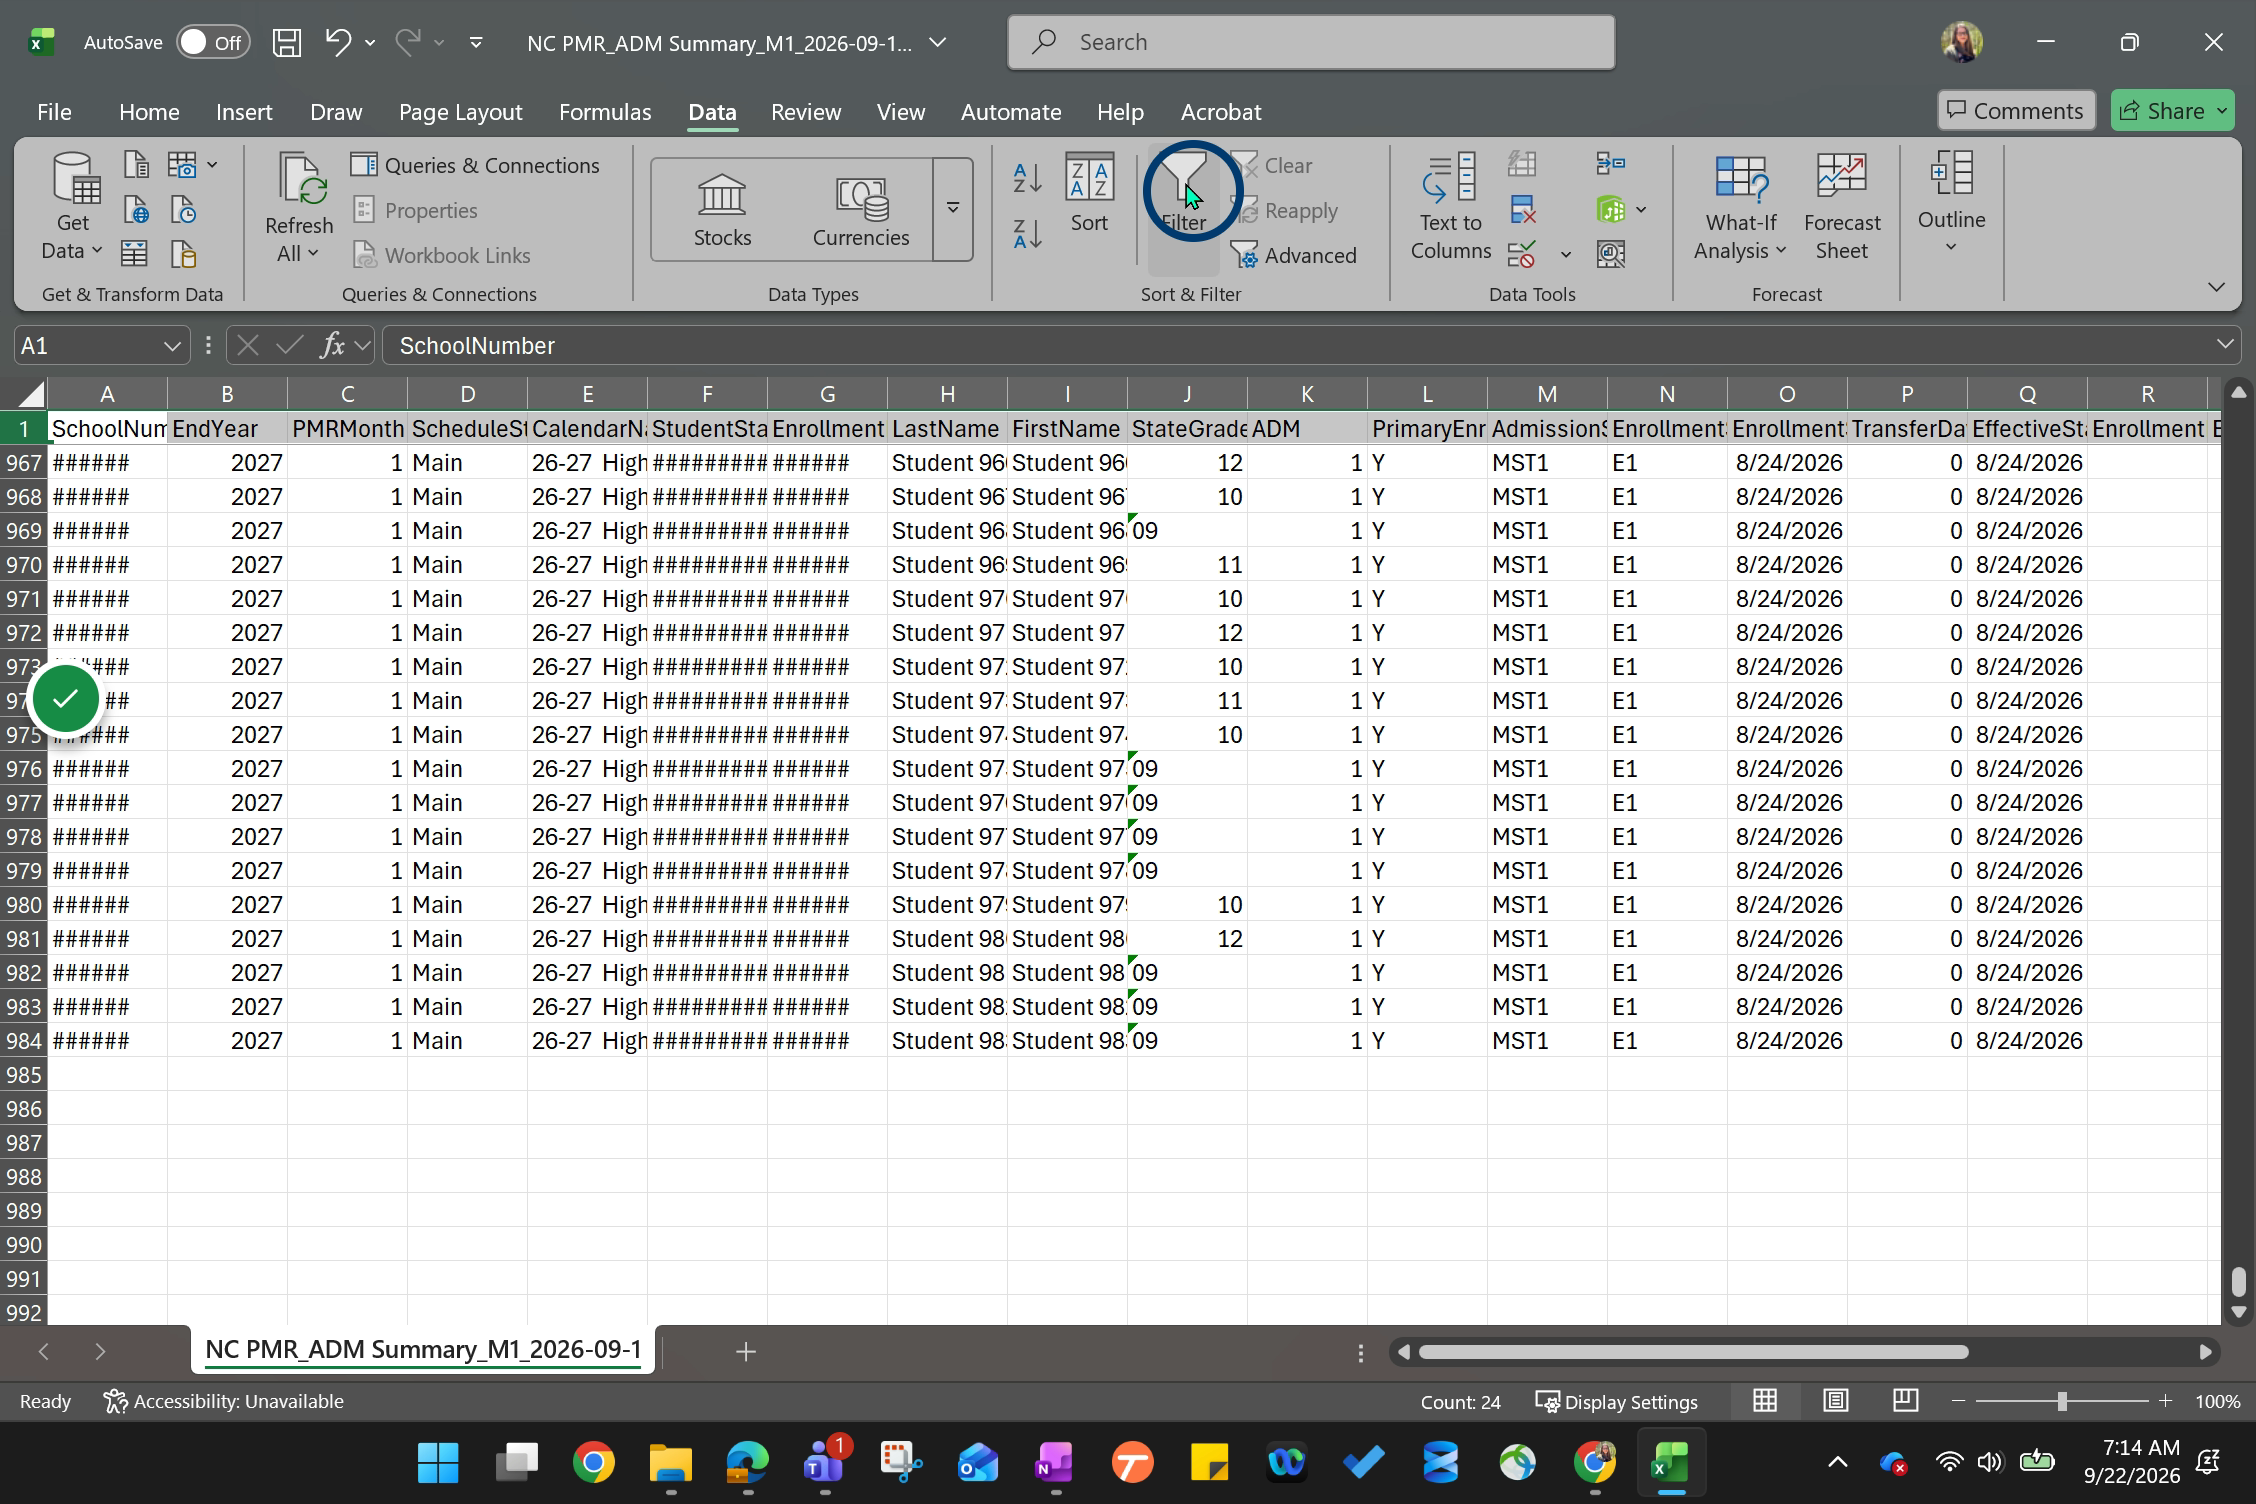Open the Acrobat tab
Image resolution: width=2256 pixels, height=1504 pixels.
click(x=1221, y=112)
